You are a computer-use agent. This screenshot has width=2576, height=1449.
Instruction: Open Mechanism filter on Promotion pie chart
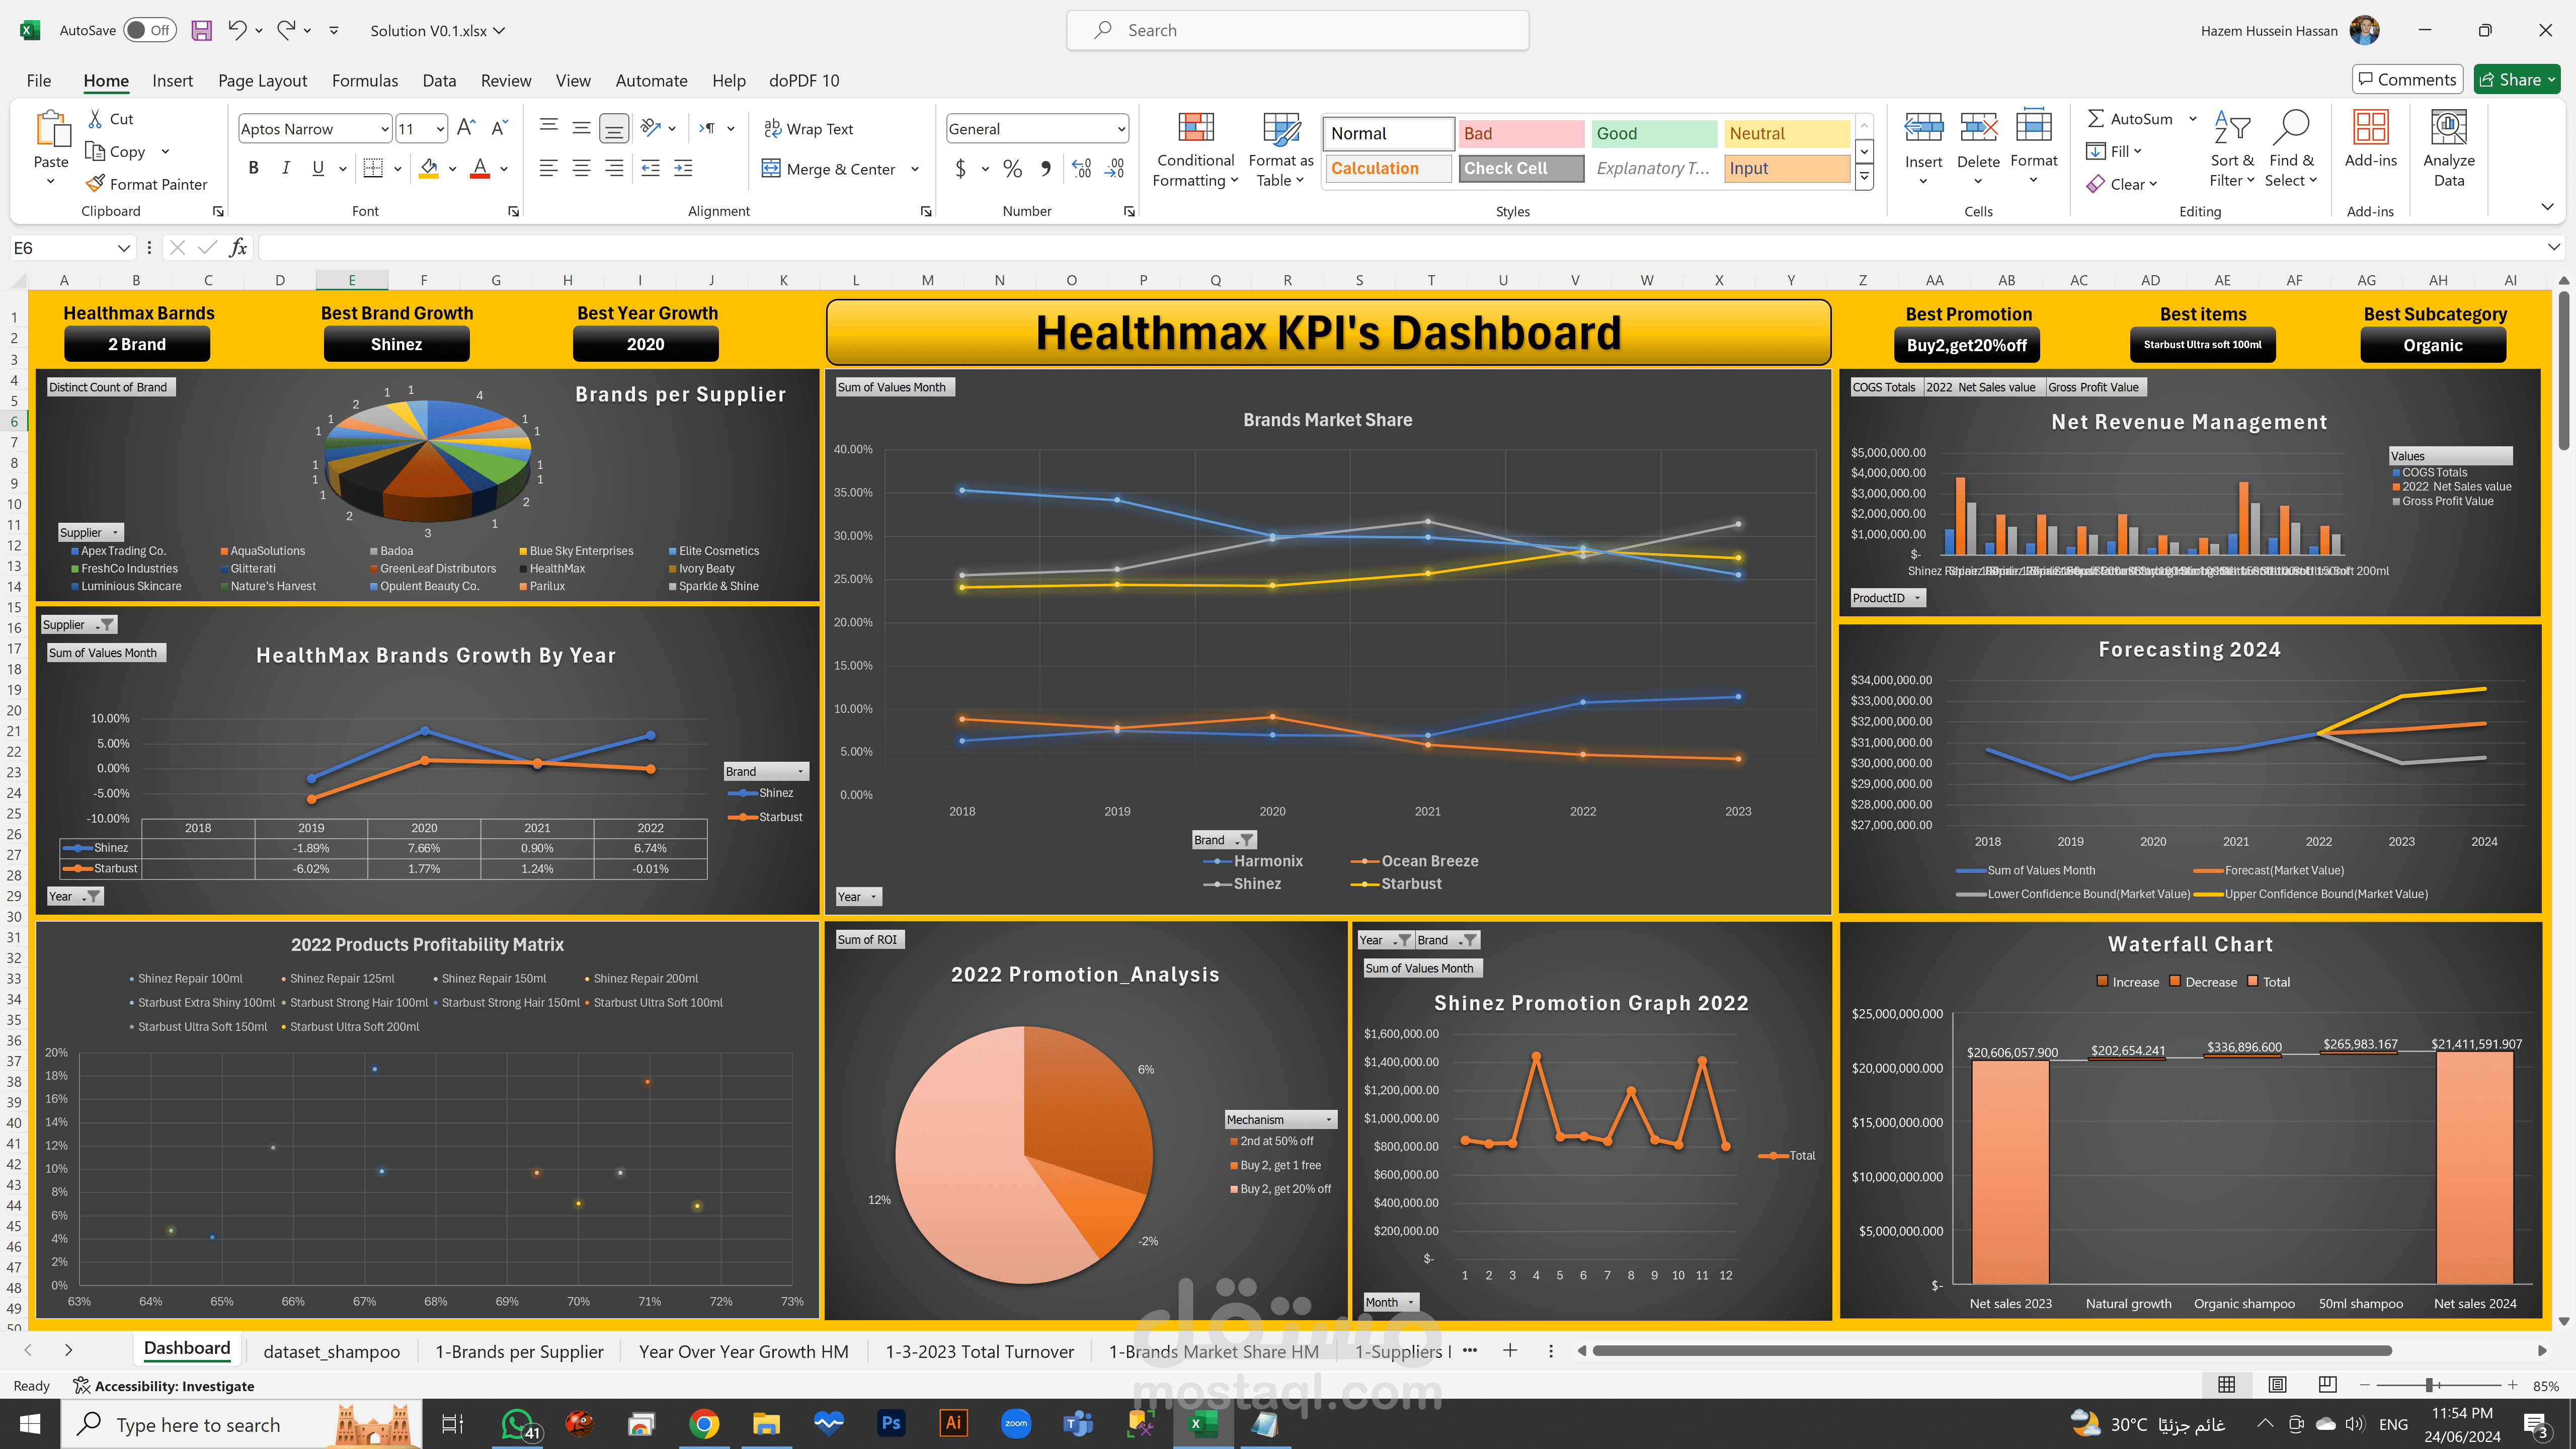(1281, 1119)
